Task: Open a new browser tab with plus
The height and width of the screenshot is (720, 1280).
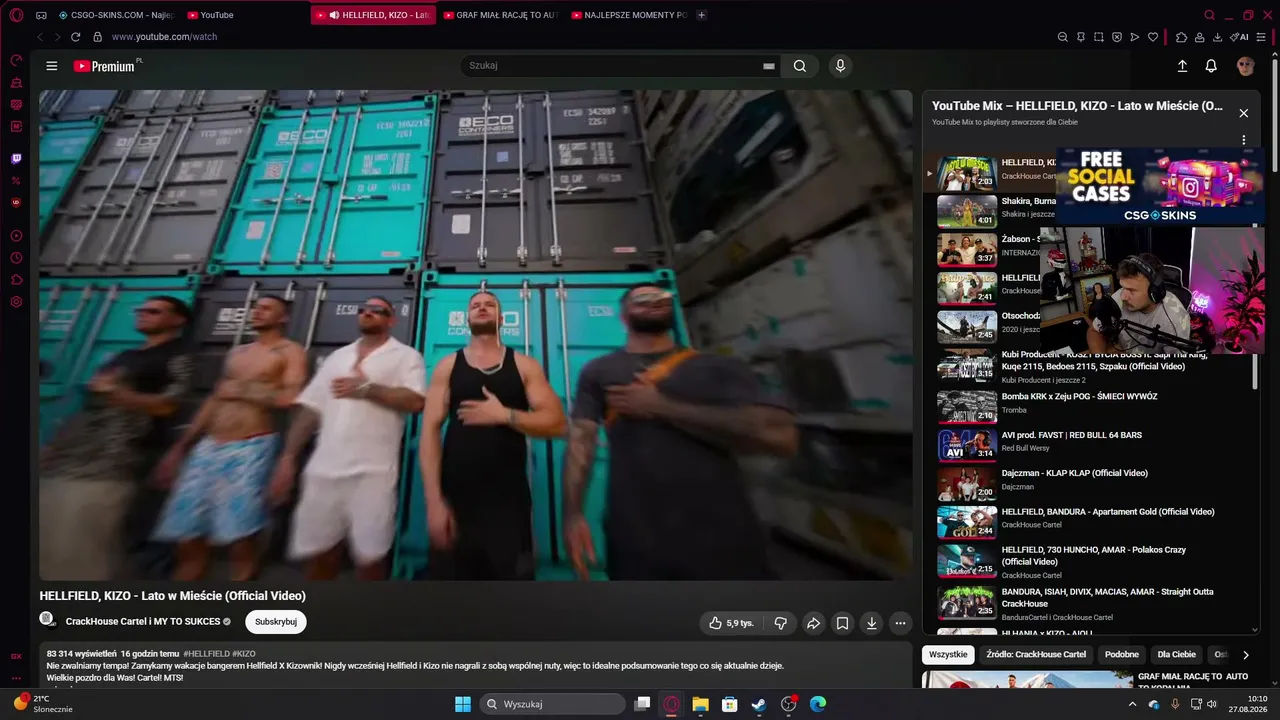Action: (x=701, y=15)
